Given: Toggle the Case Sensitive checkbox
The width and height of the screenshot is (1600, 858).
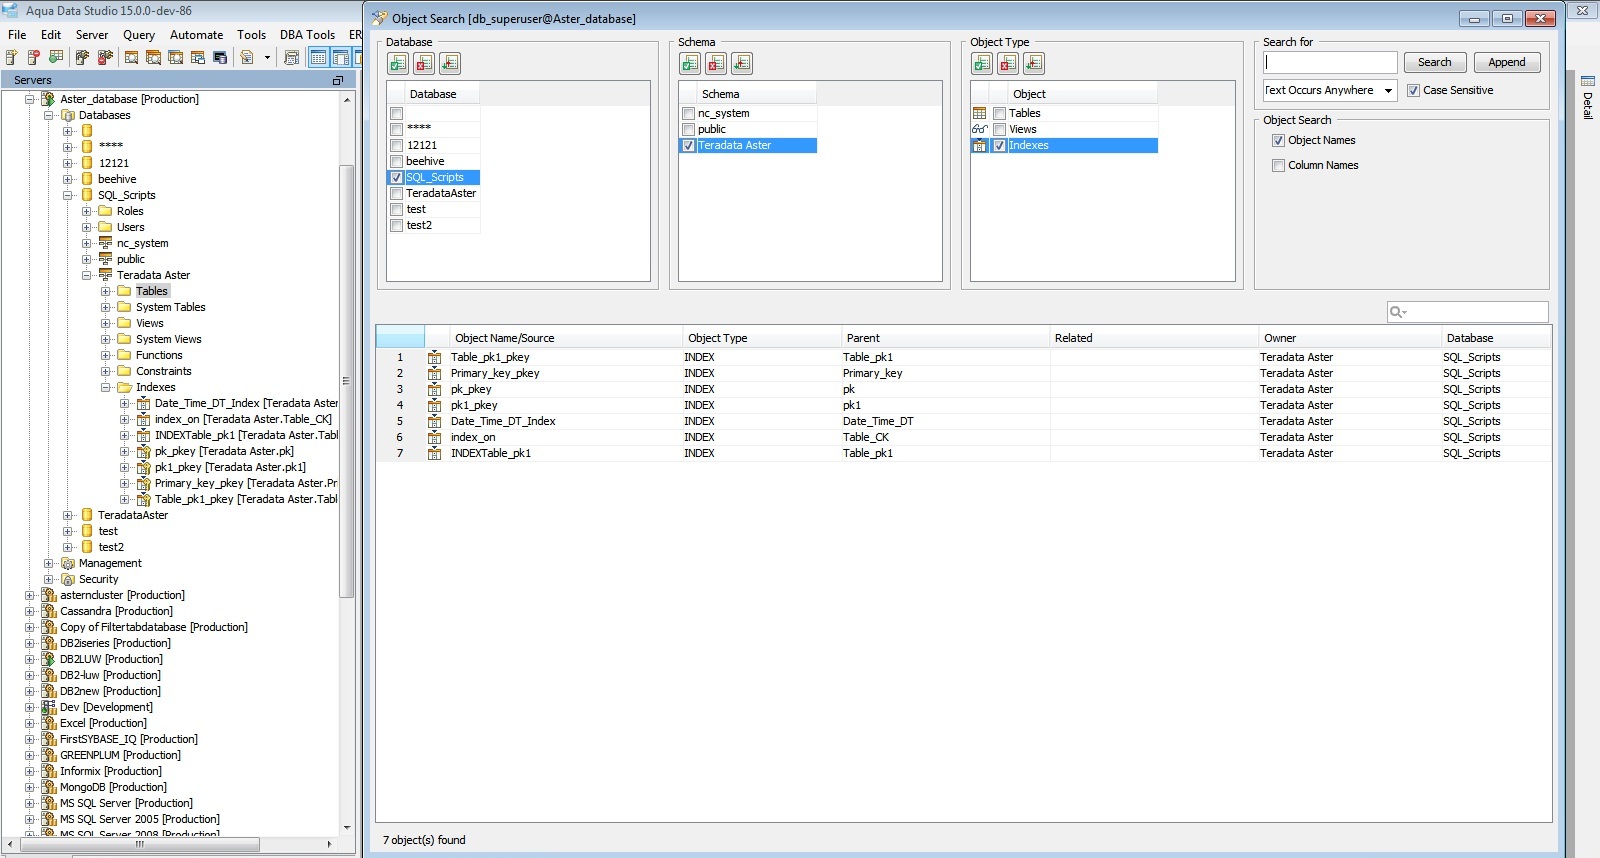Looking at the screenshot, I should pos(1413,90).
